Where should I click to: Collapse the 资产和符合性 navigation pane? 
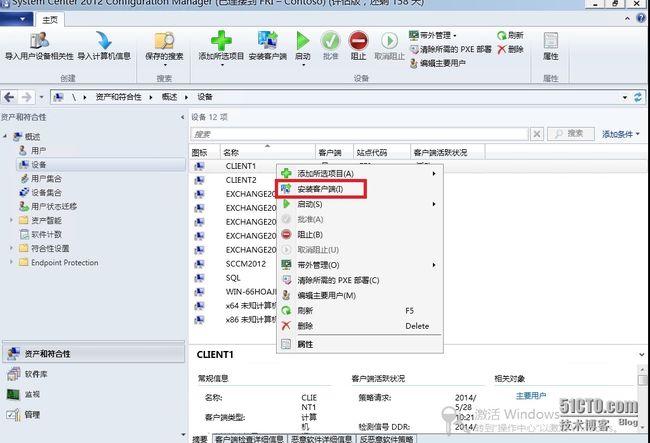182,117
